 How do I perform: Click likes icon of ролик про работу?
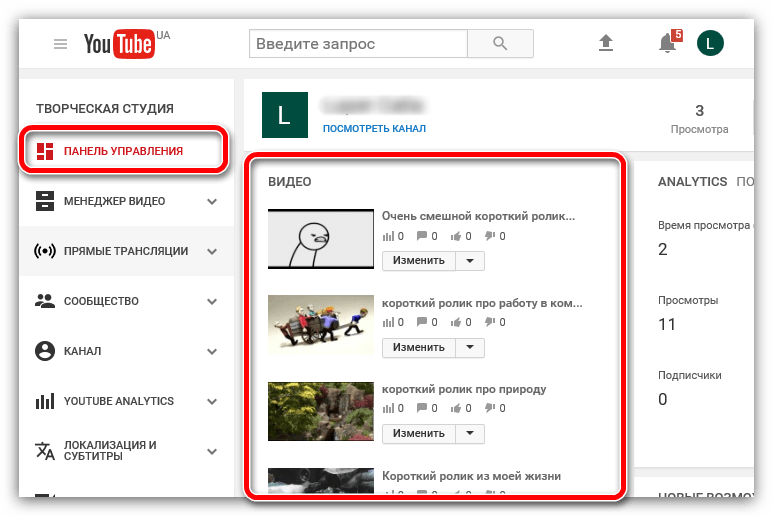pyautogui.click(x=456, y=322)
